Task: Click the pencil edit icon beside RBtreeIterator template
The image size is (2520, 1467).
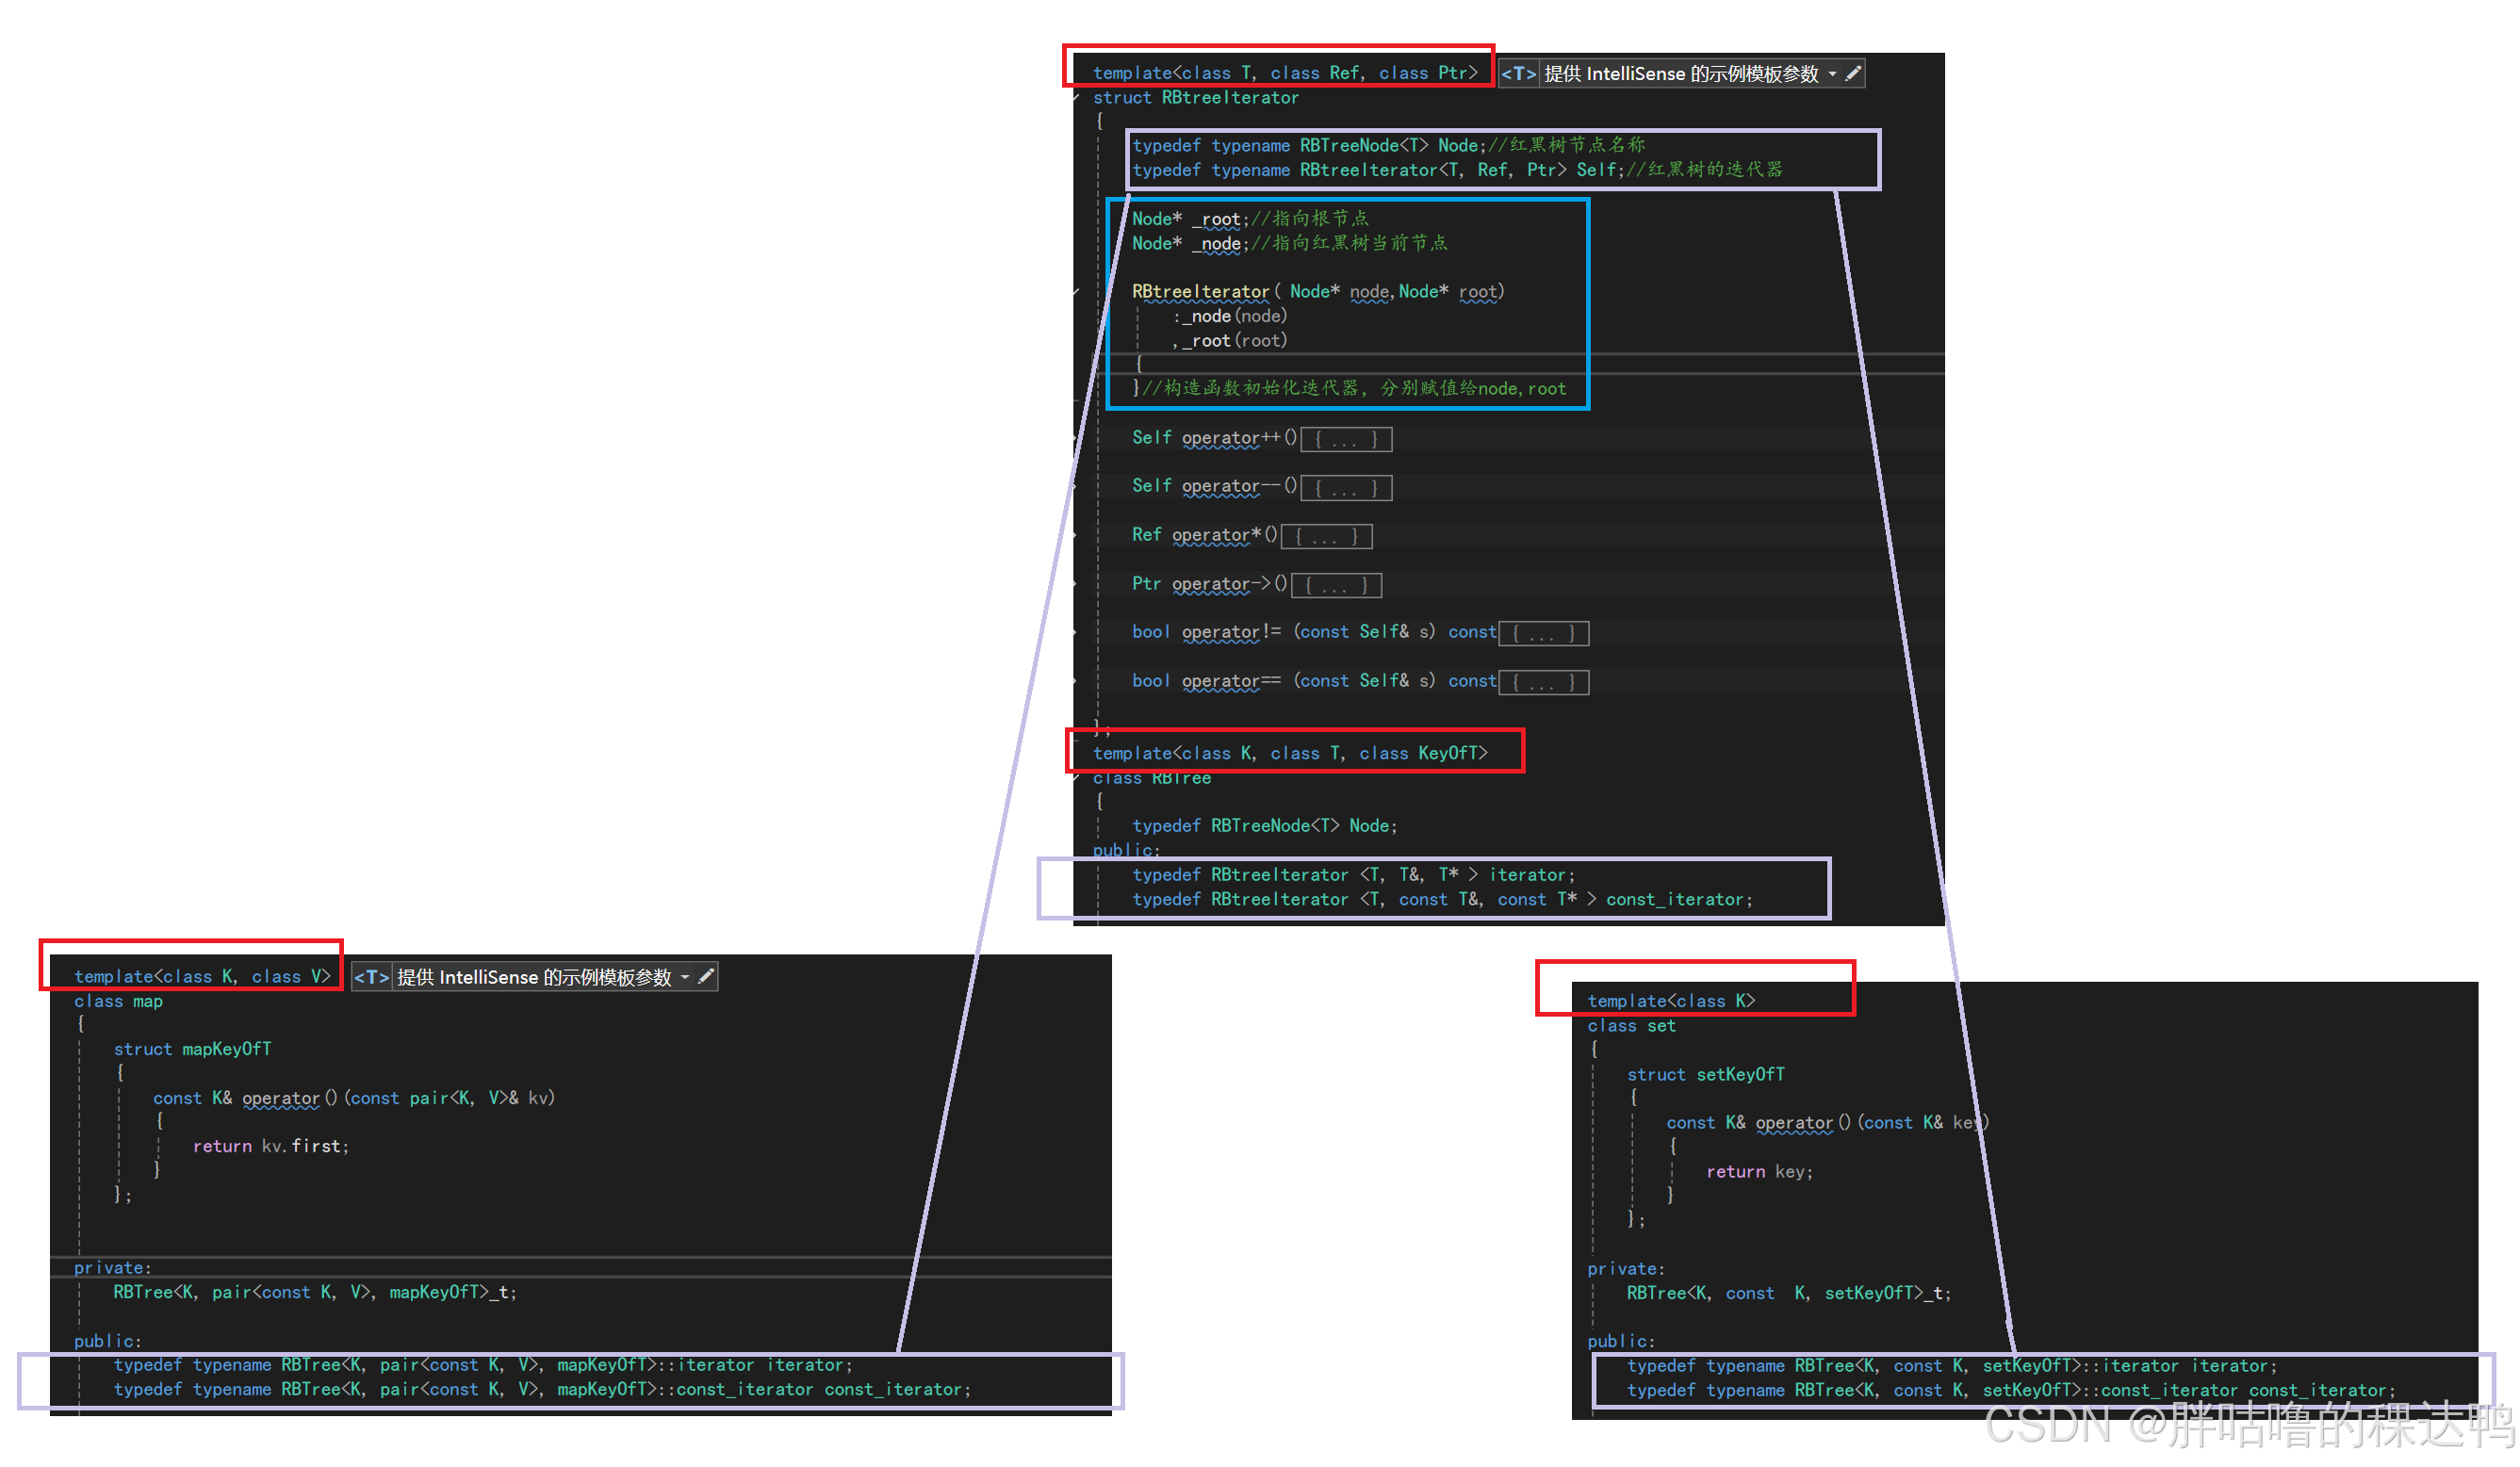Action: (1852, 74)
